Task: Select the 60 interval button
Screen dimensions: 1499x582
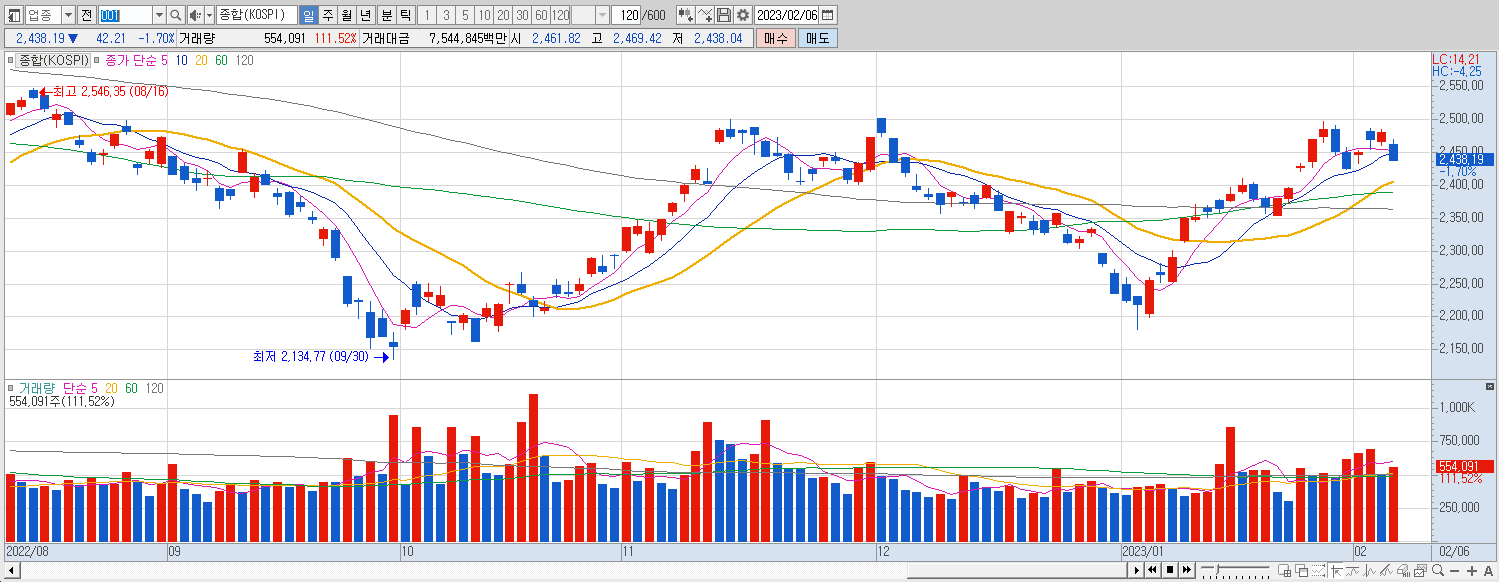Action: click(541, 15)
